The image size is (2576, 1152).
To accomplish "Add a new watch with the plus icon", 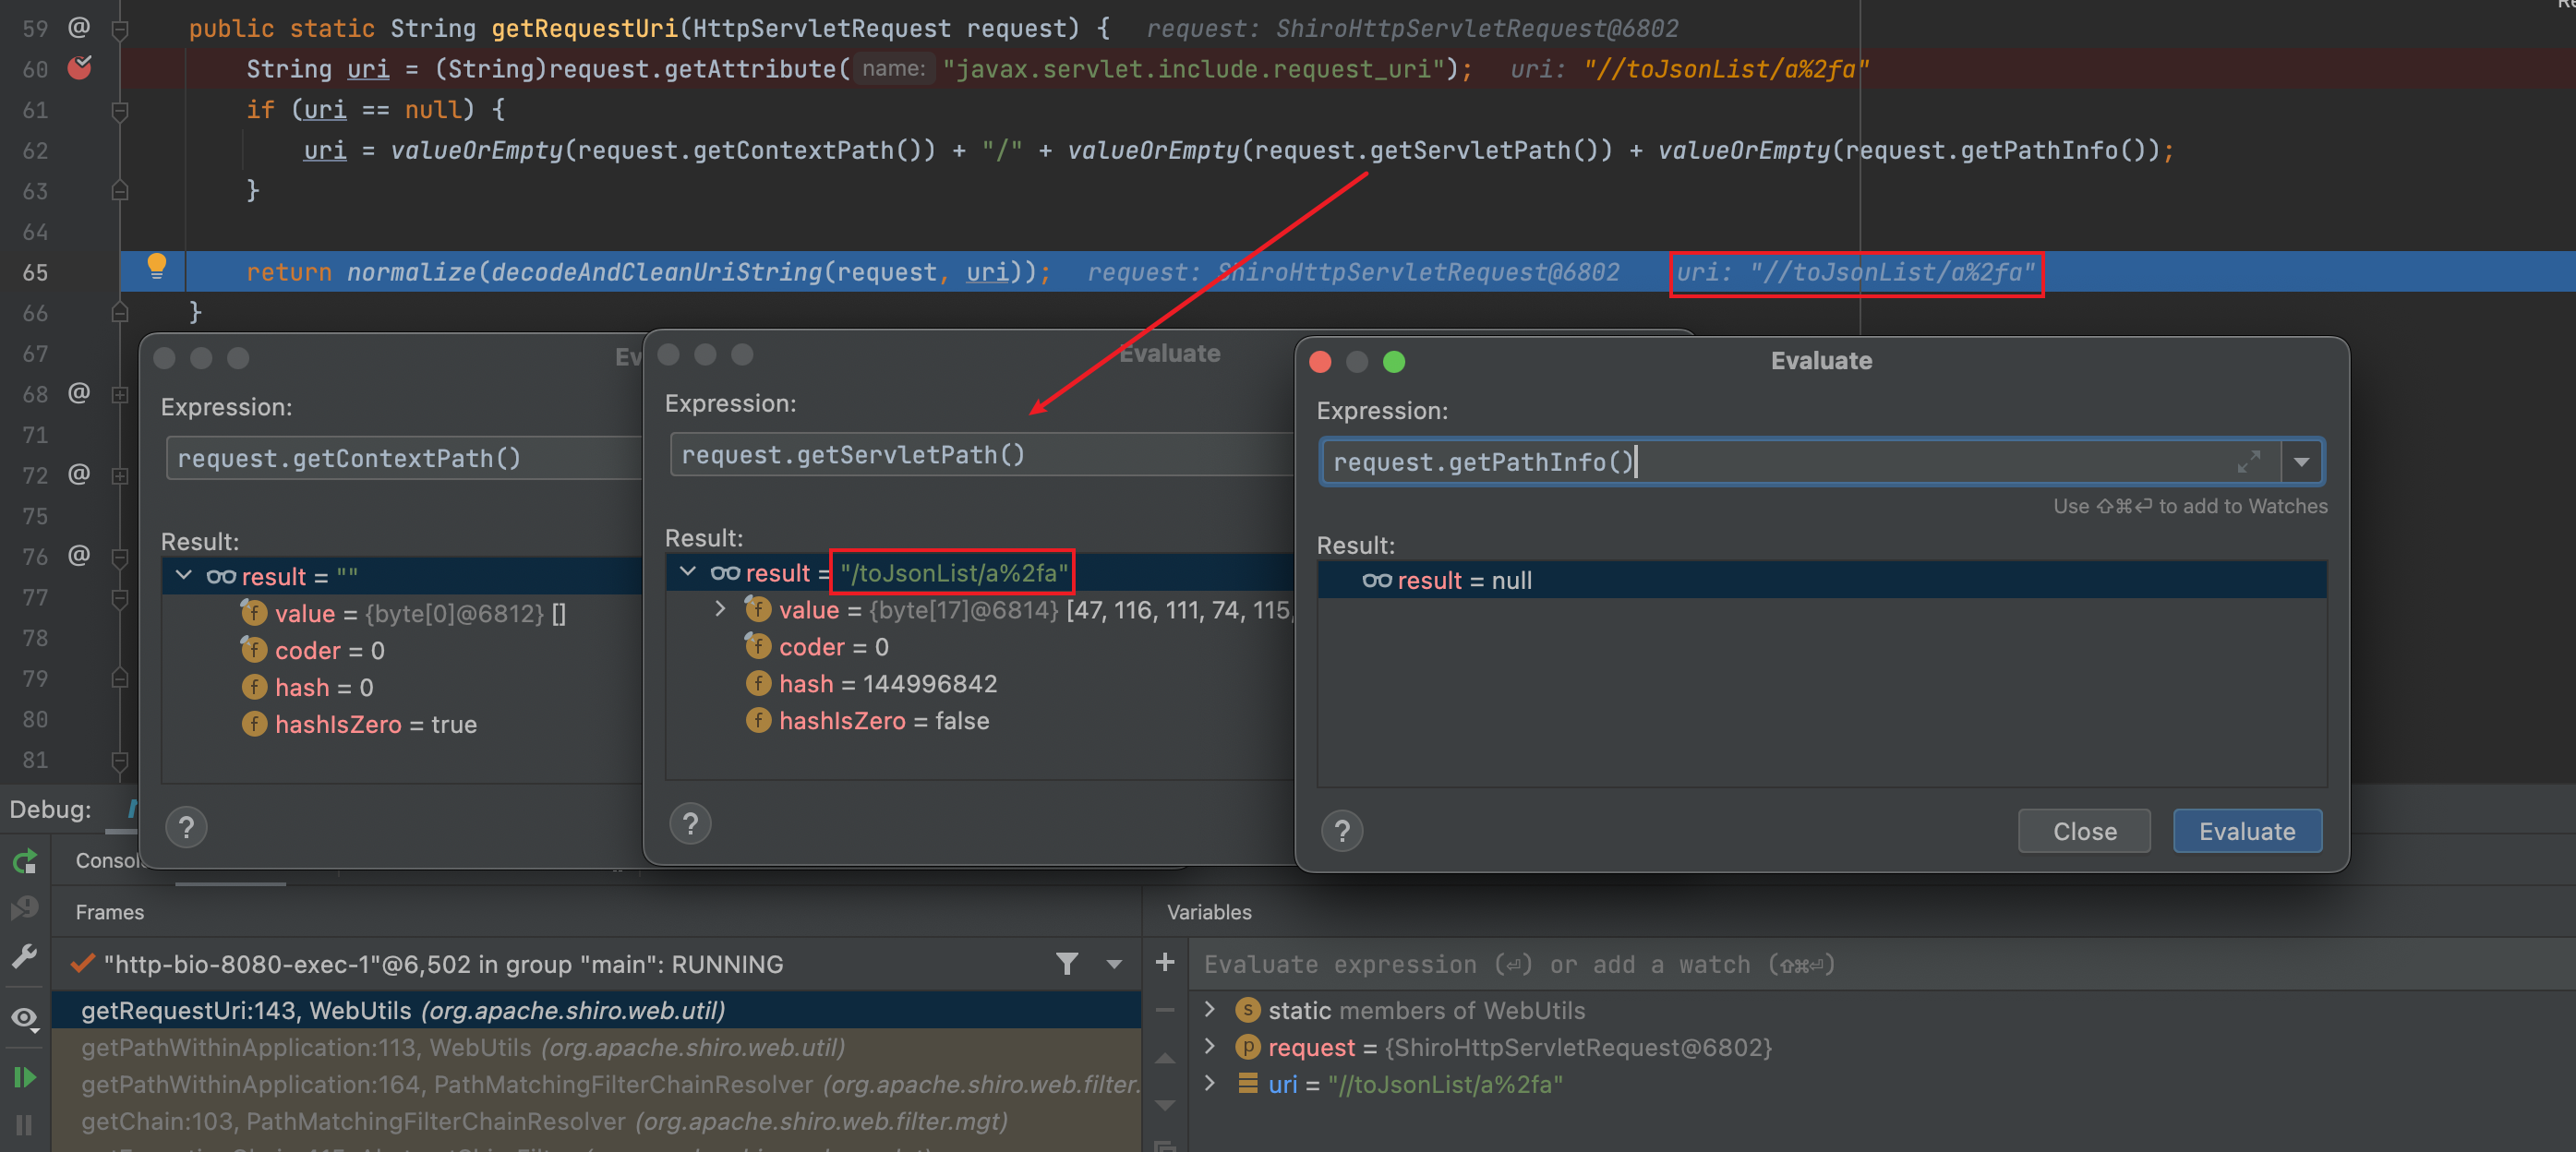I will click(1165, 962).
